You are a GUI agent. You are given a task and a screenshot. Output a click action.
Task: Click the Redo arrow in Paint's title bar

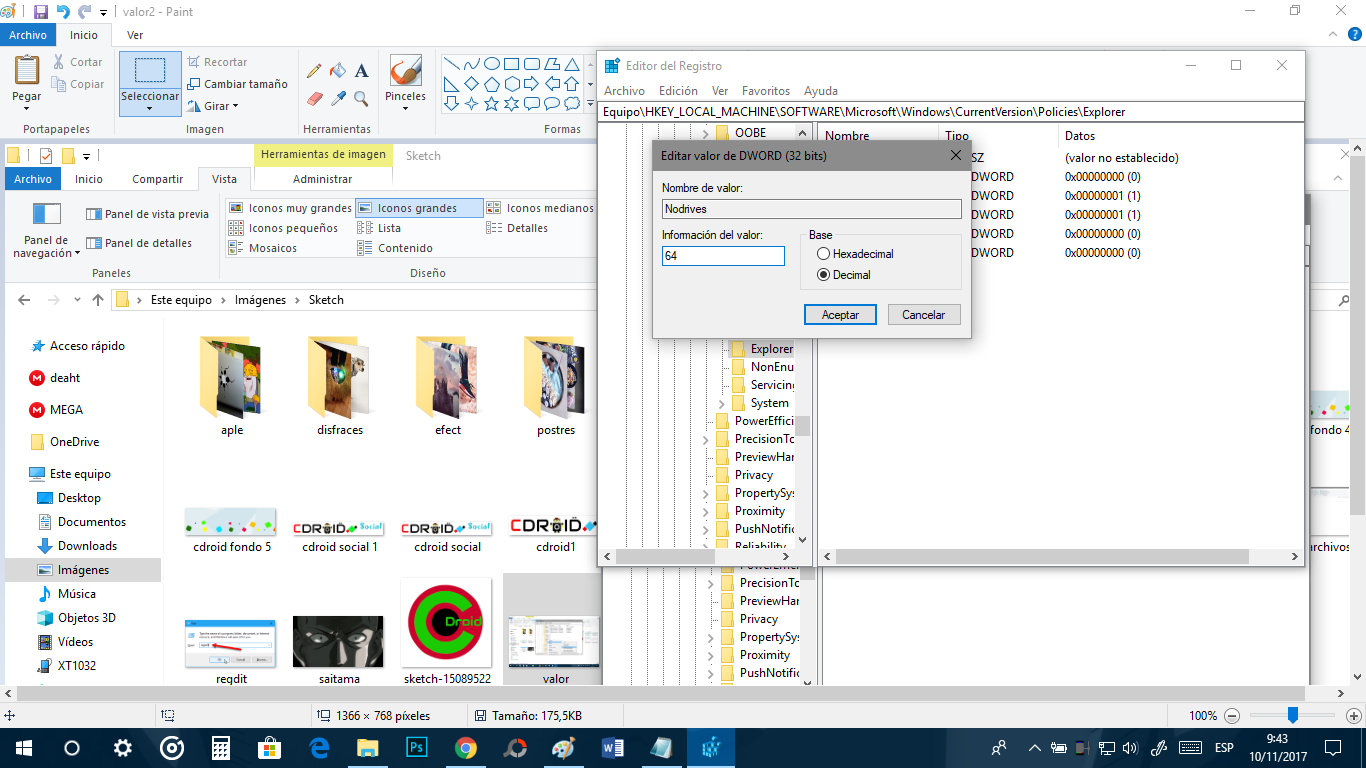click(85, 12)
